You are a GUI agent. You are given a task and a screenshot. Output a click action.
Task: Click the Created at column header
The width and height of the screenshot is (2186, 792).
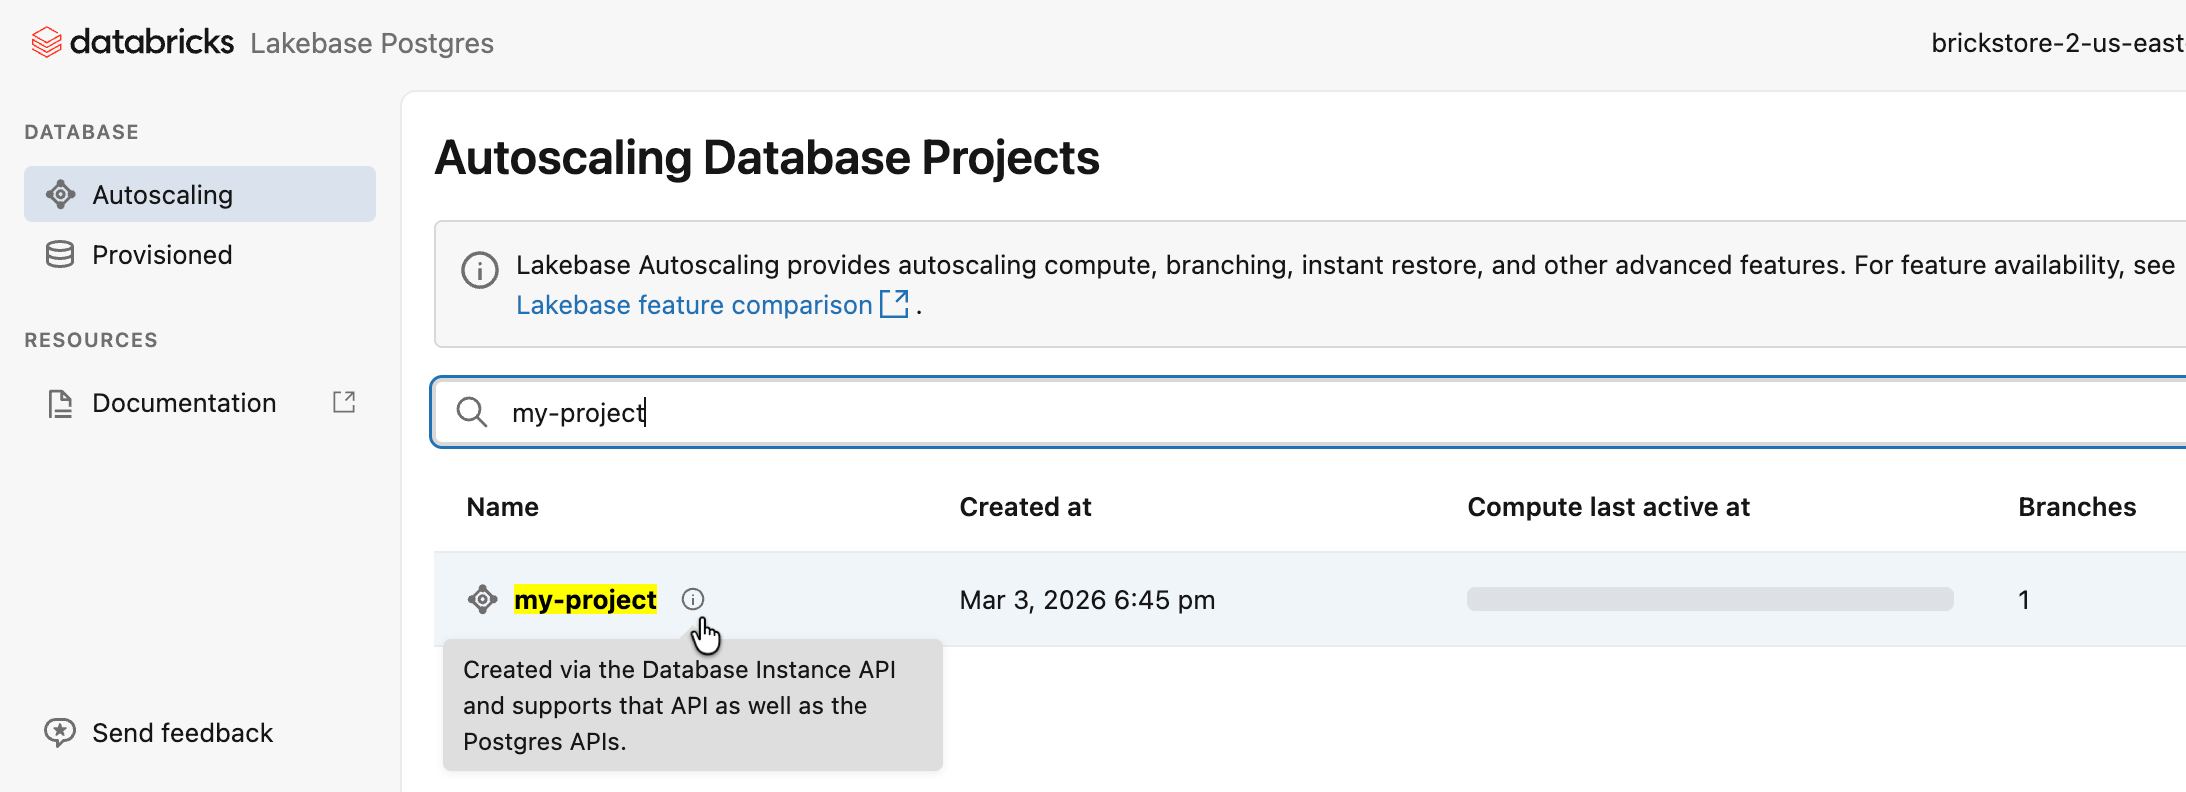tap(1025, 507)
